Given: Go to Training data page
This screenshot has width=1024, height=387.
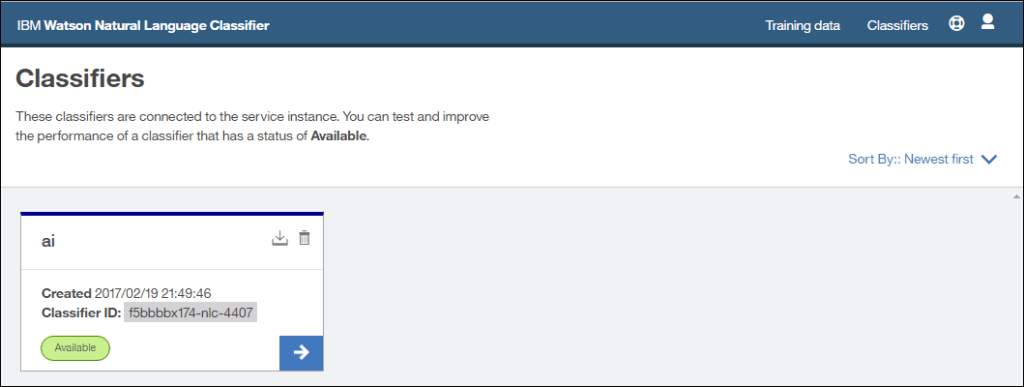Looking at the screenshot, I should click(803, 26).
